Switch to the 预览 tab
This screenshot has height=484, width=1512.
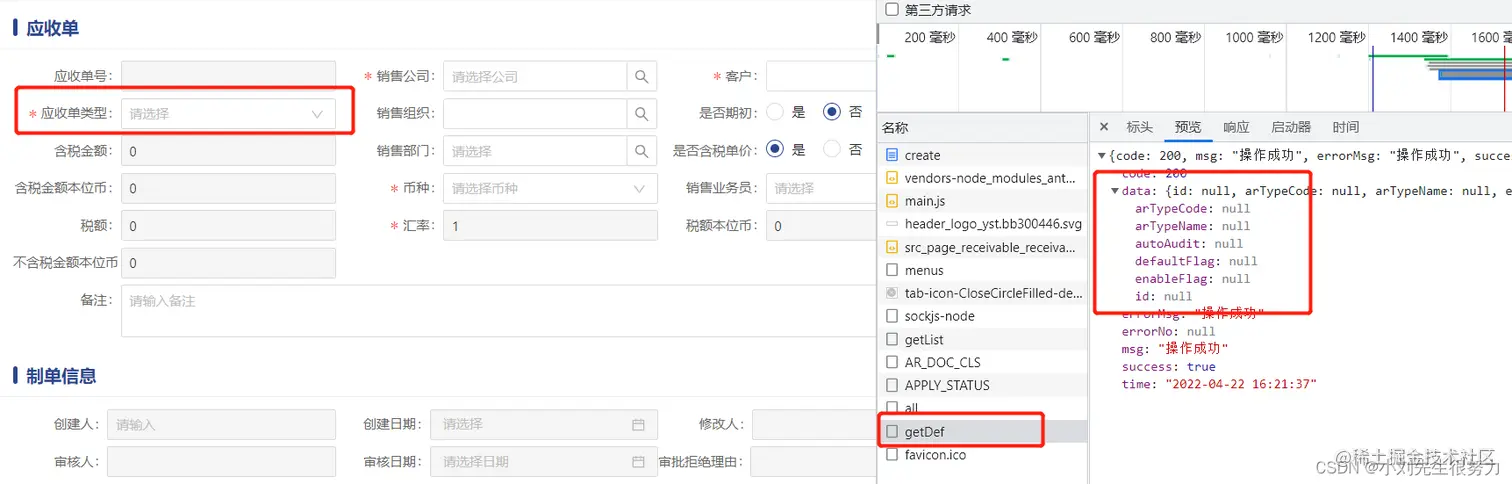[1188, 127]
